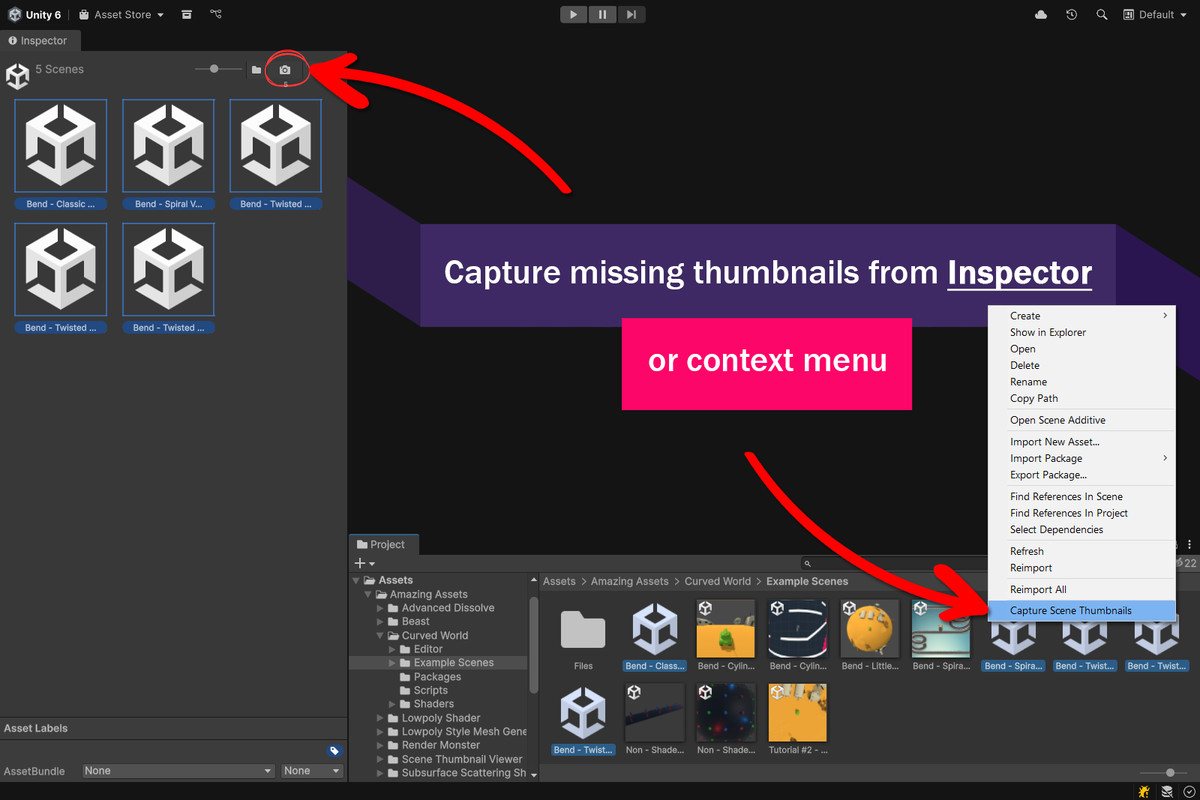This screenshot has width=1200, height=800.
Task: Collapse the Curved World folder
Action: [381, 636]
